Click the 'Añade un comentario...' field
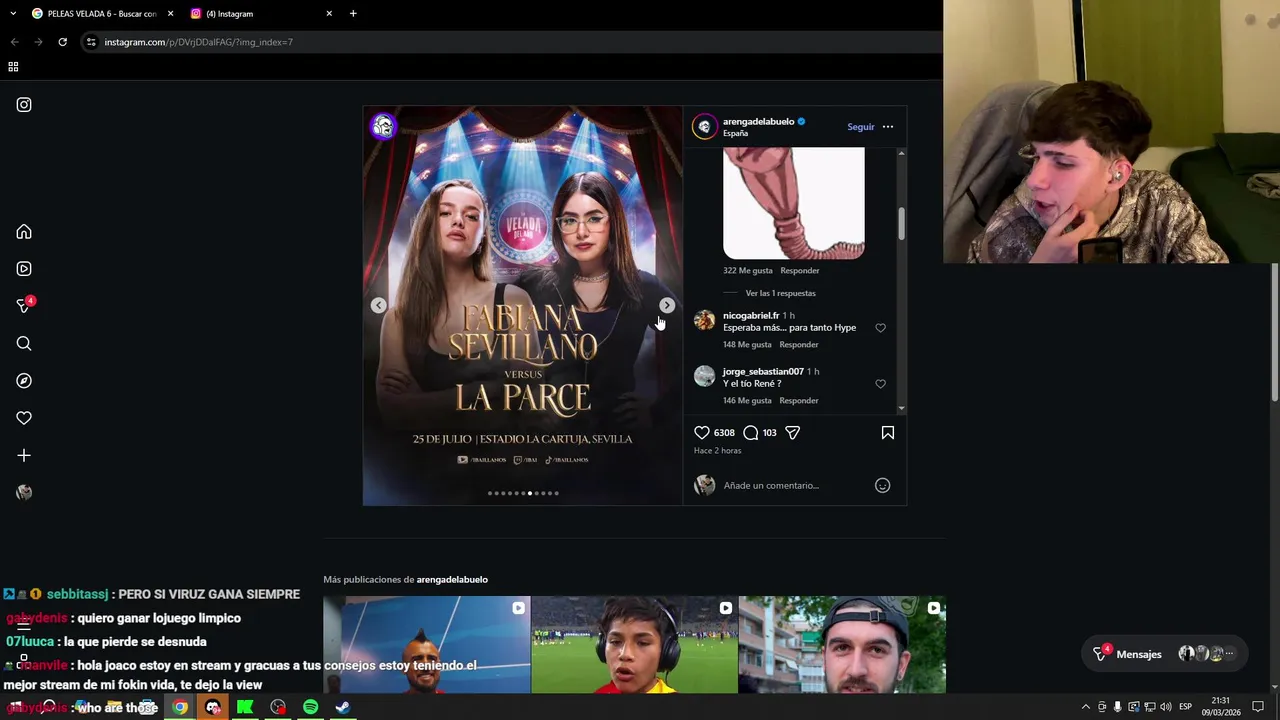 (x=795, y=486)
